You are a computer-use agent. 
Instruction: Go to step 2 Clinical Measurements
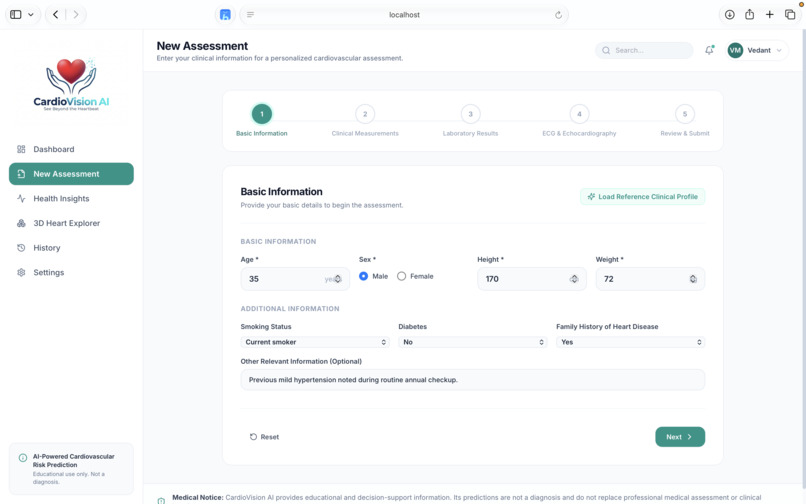pyautogui.click(x=365, y=120)
